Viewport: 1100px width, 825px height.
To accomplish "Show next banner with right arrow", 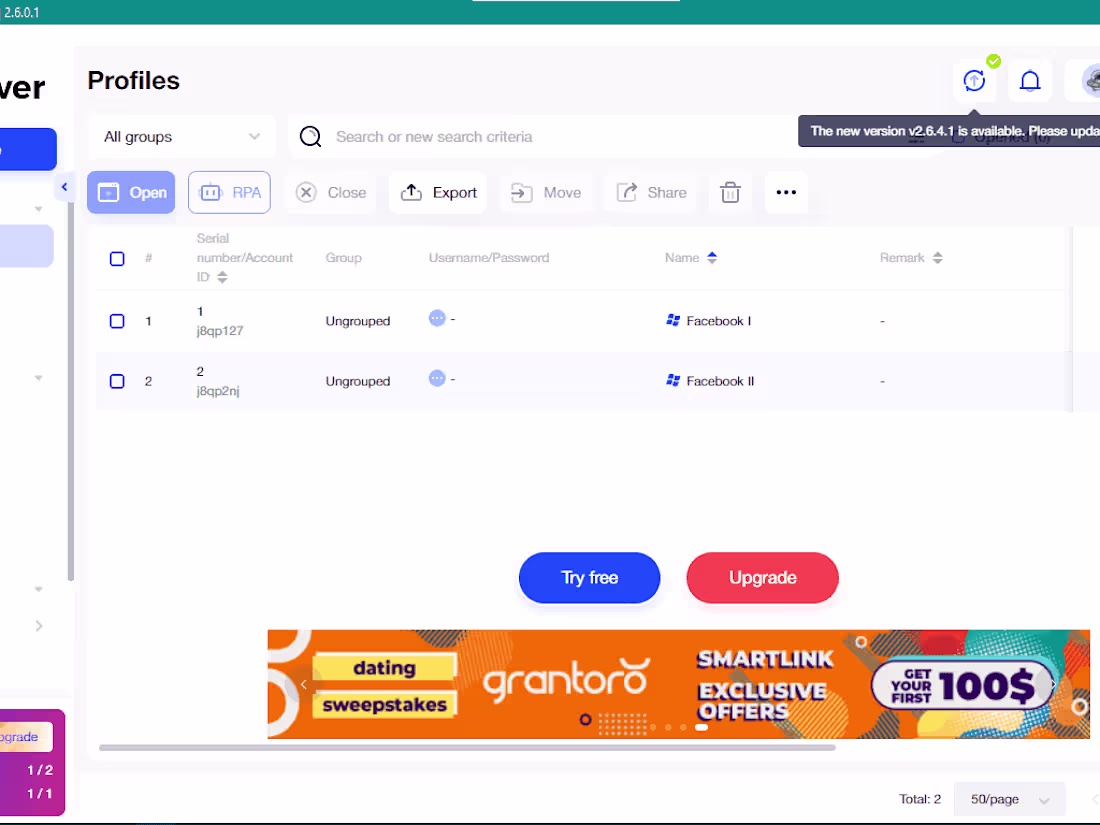I will (1053, 684).
